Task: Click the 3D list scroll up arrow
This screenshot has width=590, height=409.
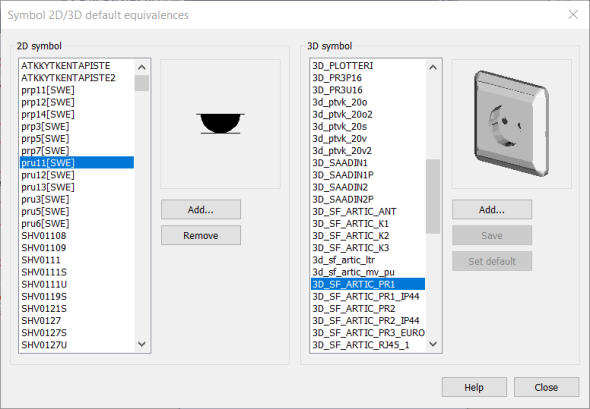Action: tap(433, 67)
